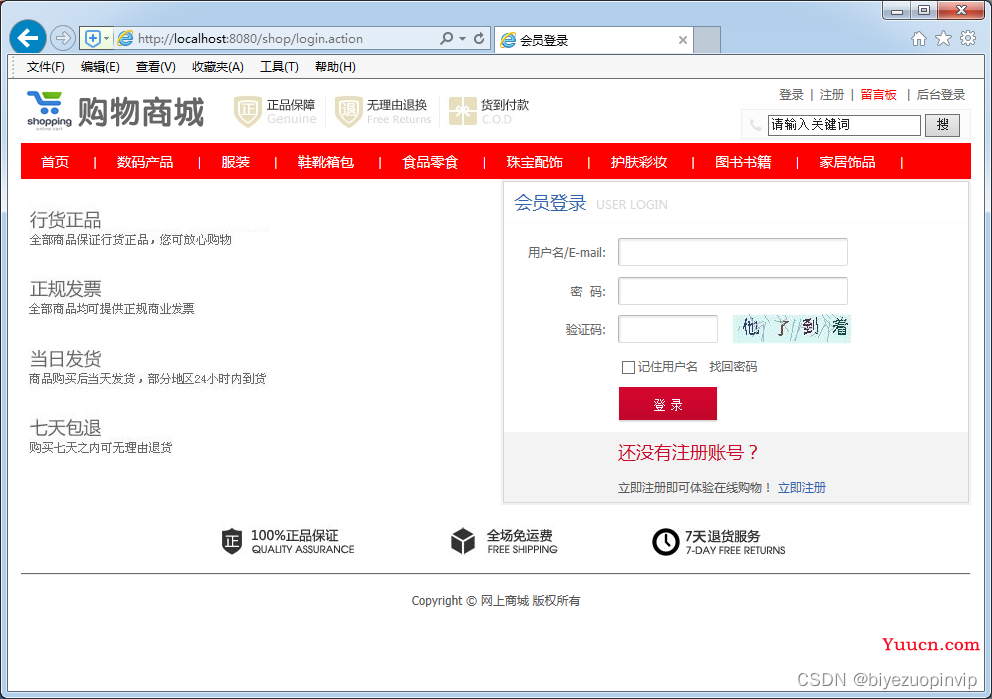
Task: Open 护肤彩妆 category
Action: (x=639, y=162)
